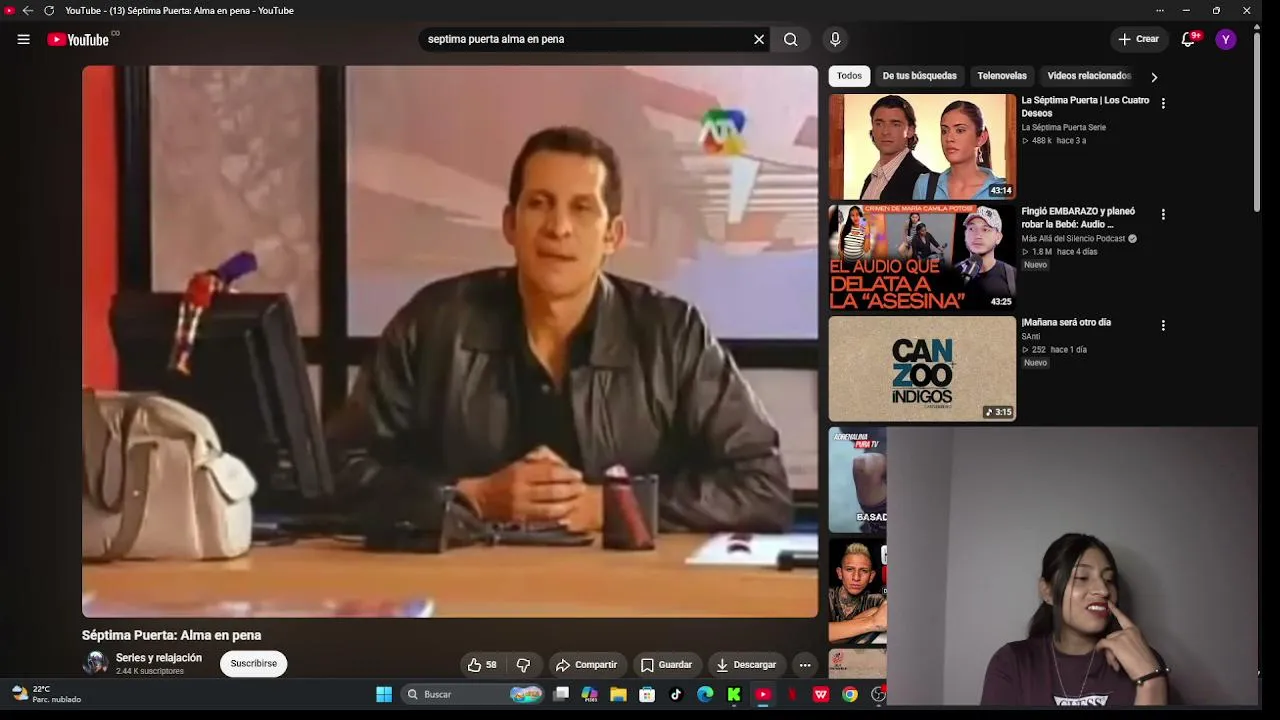This screenshot has width=1280, height=720.
Task: Go to the YouTube home logo
Action: (x=78, y=39)
